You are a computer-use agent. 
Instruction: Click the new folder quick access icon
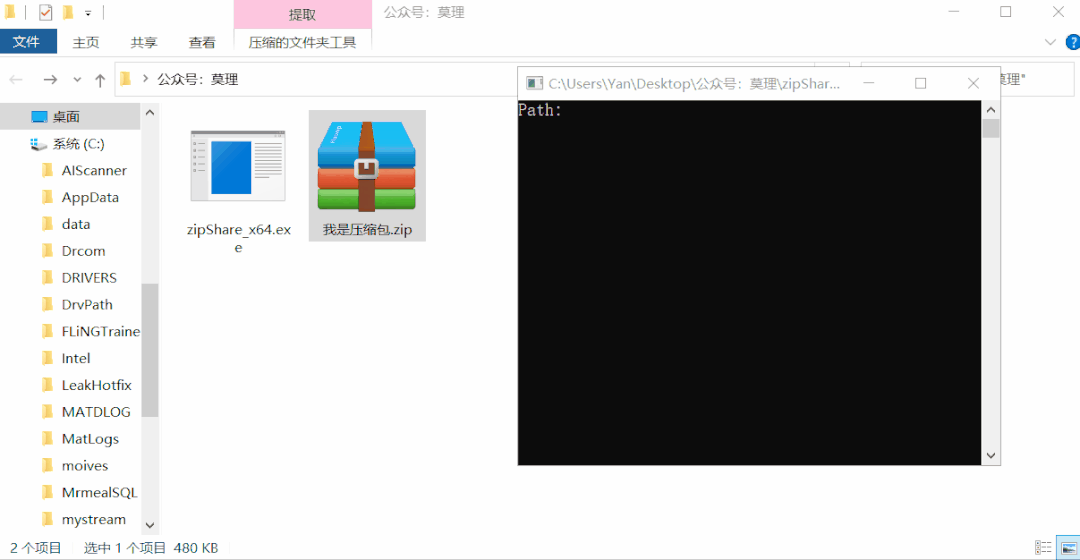point(68,12)
